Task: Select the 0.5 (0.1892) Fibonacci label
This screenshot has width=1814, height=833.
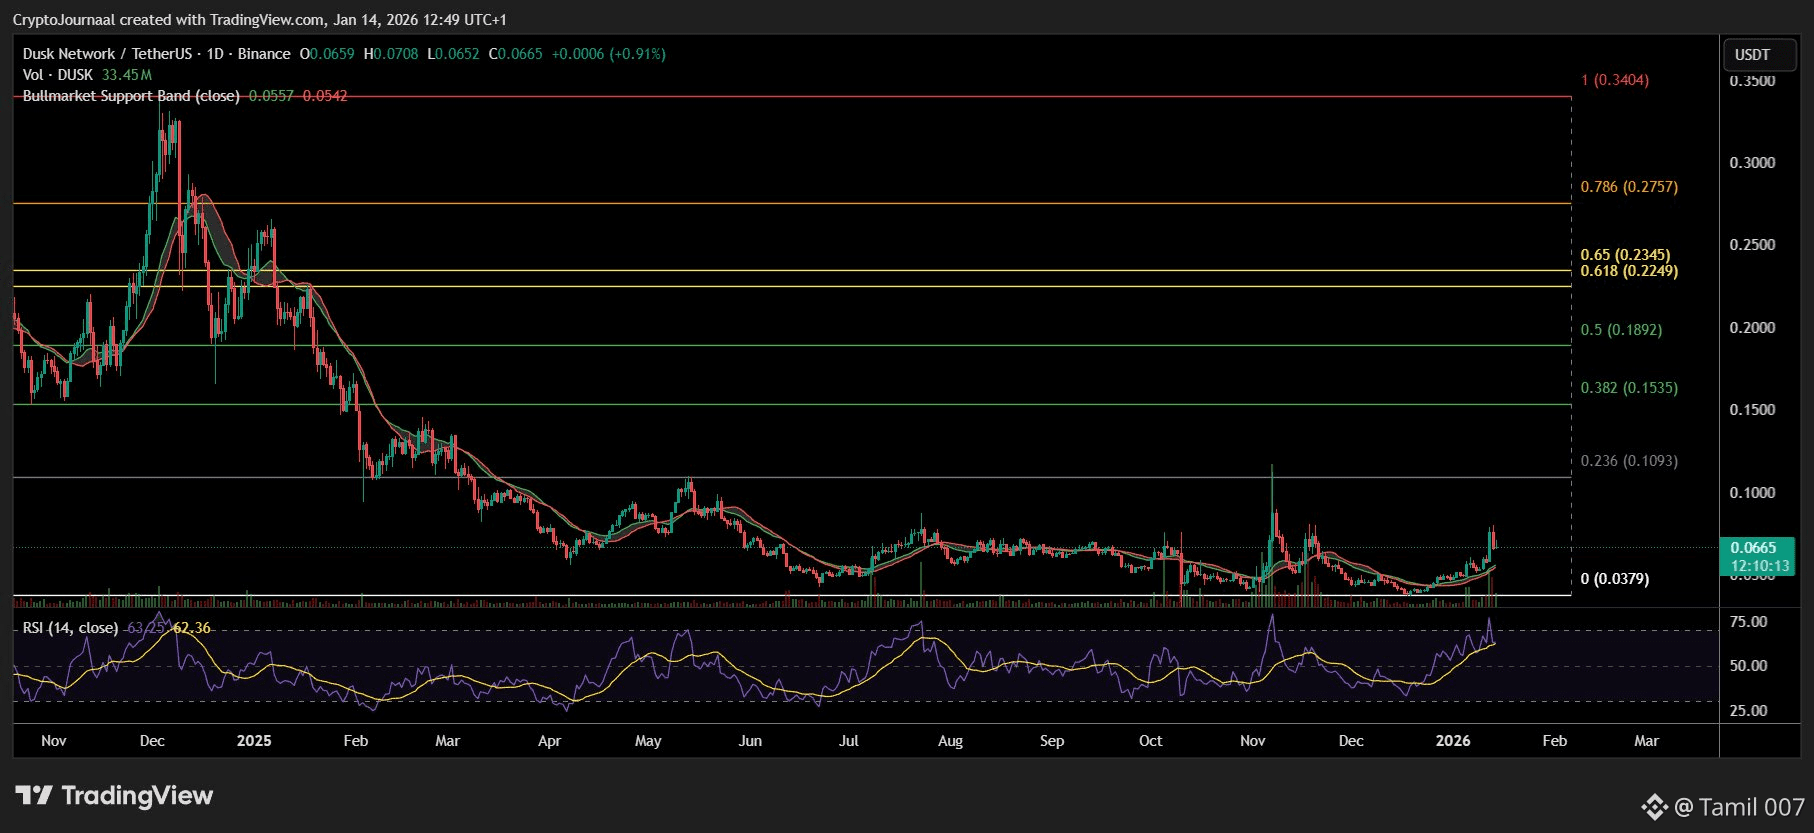Action: tap(1621, 330)
